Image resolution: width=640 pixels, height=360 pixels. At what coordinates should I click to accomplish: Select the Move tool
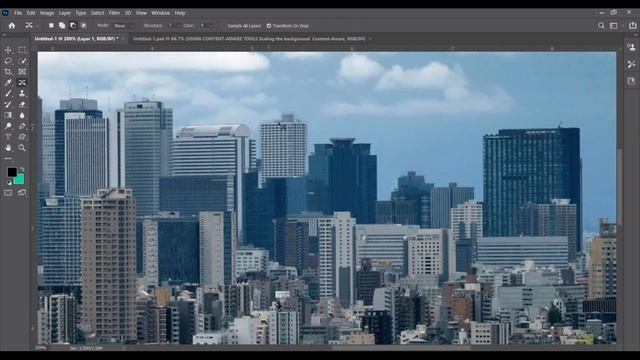(8, 50)
